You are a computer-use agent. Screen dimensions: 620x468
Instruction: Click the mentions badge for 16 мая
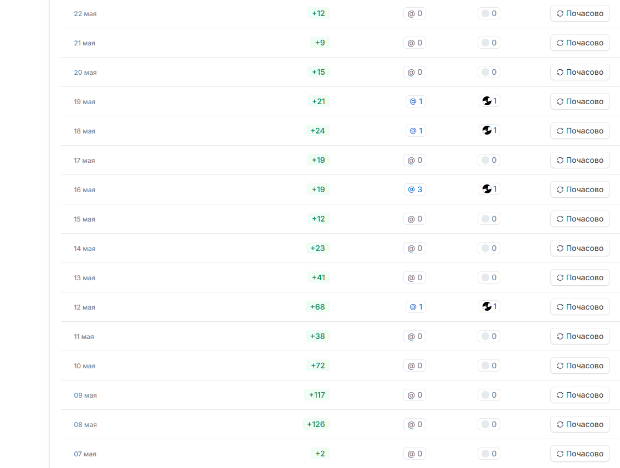414,189
